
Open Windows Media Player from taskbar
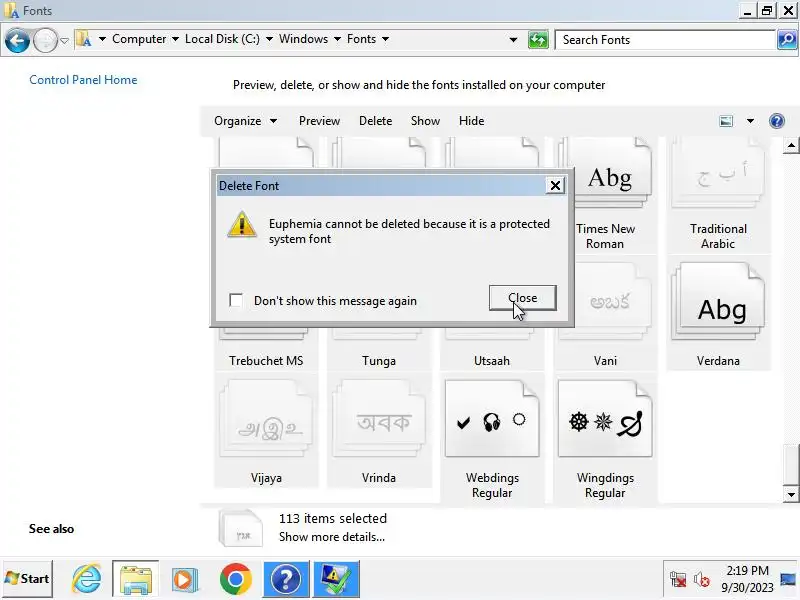[x=185, y=580]
